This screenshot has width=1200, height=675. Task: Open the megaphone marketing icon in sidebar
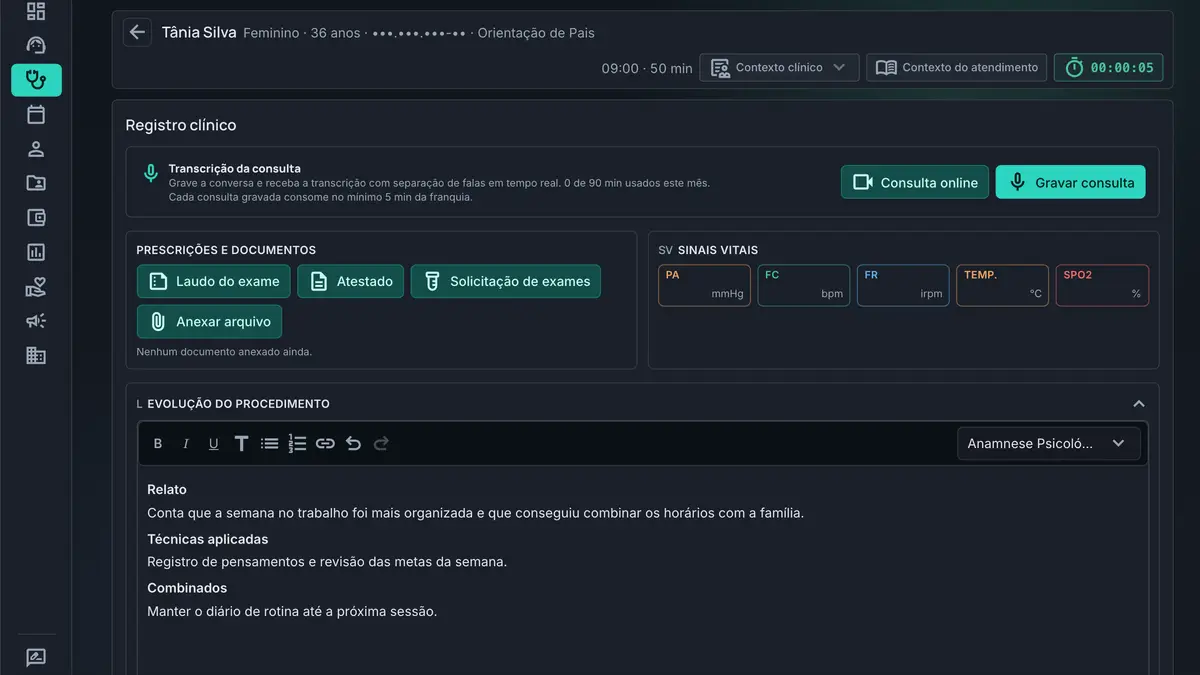[x=36, y=321]
